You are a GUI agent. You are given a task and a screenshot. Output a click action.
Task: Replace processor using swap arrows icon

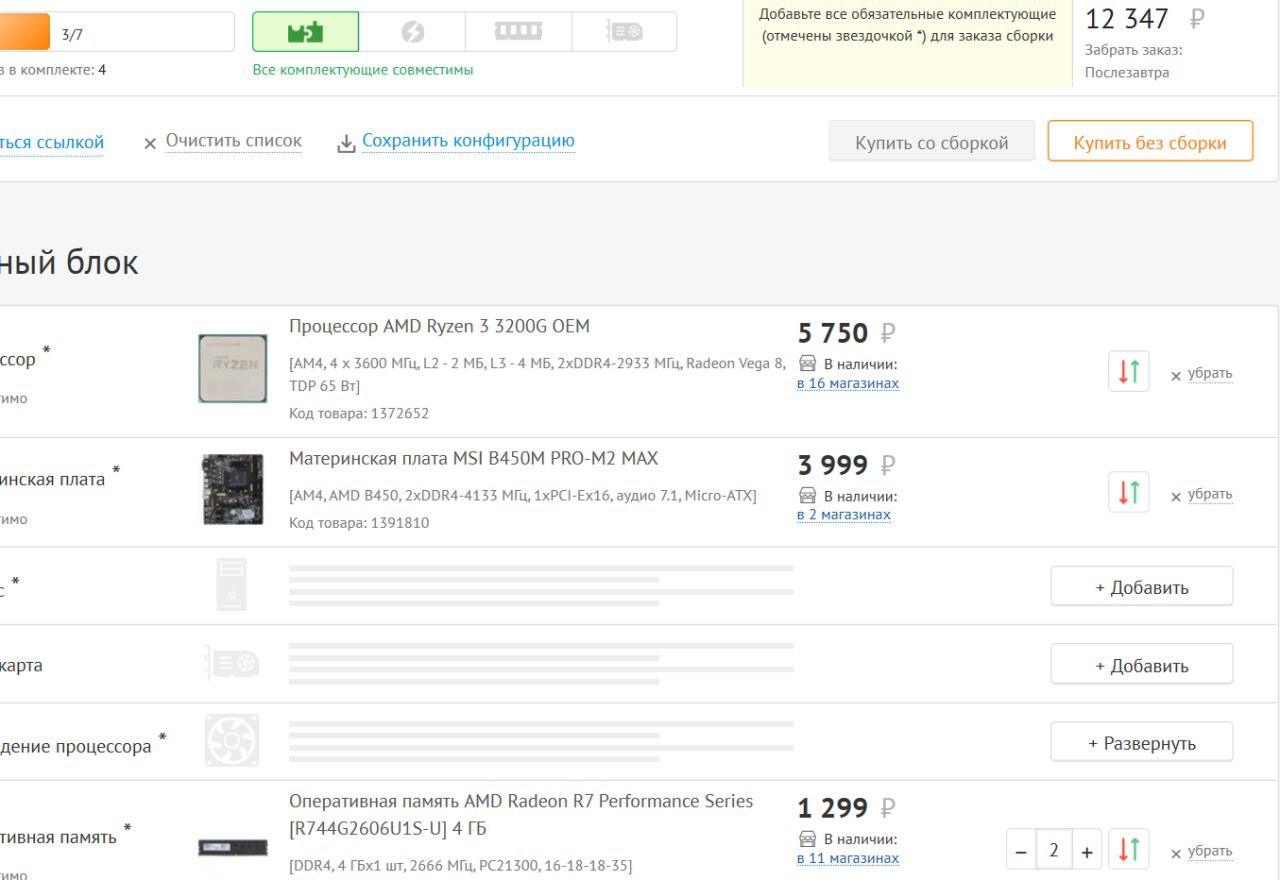[x=1129, y=371]
